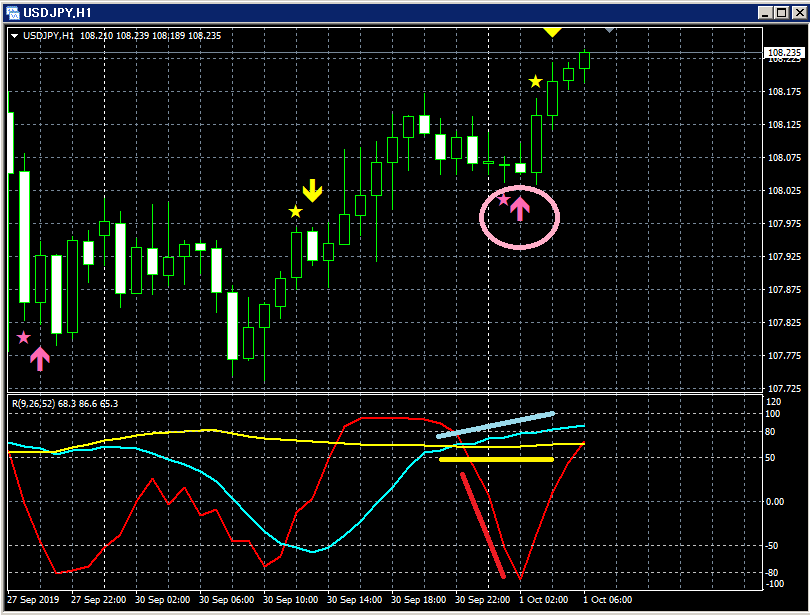Click the R(9,26,52) indicator label

(33, 404)
